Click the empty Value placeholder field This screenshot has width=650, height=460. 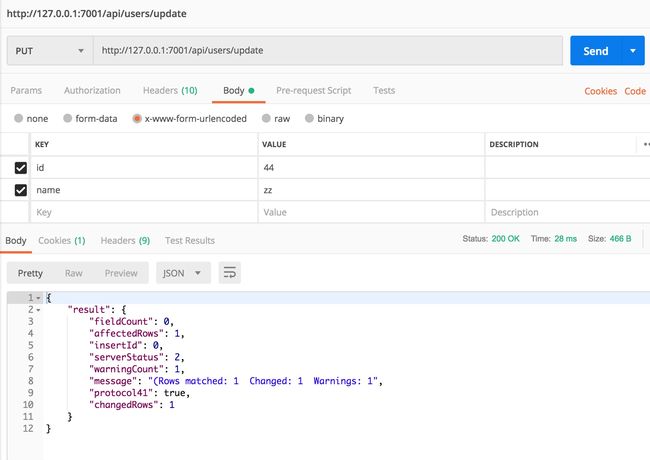tap(371, 212)
